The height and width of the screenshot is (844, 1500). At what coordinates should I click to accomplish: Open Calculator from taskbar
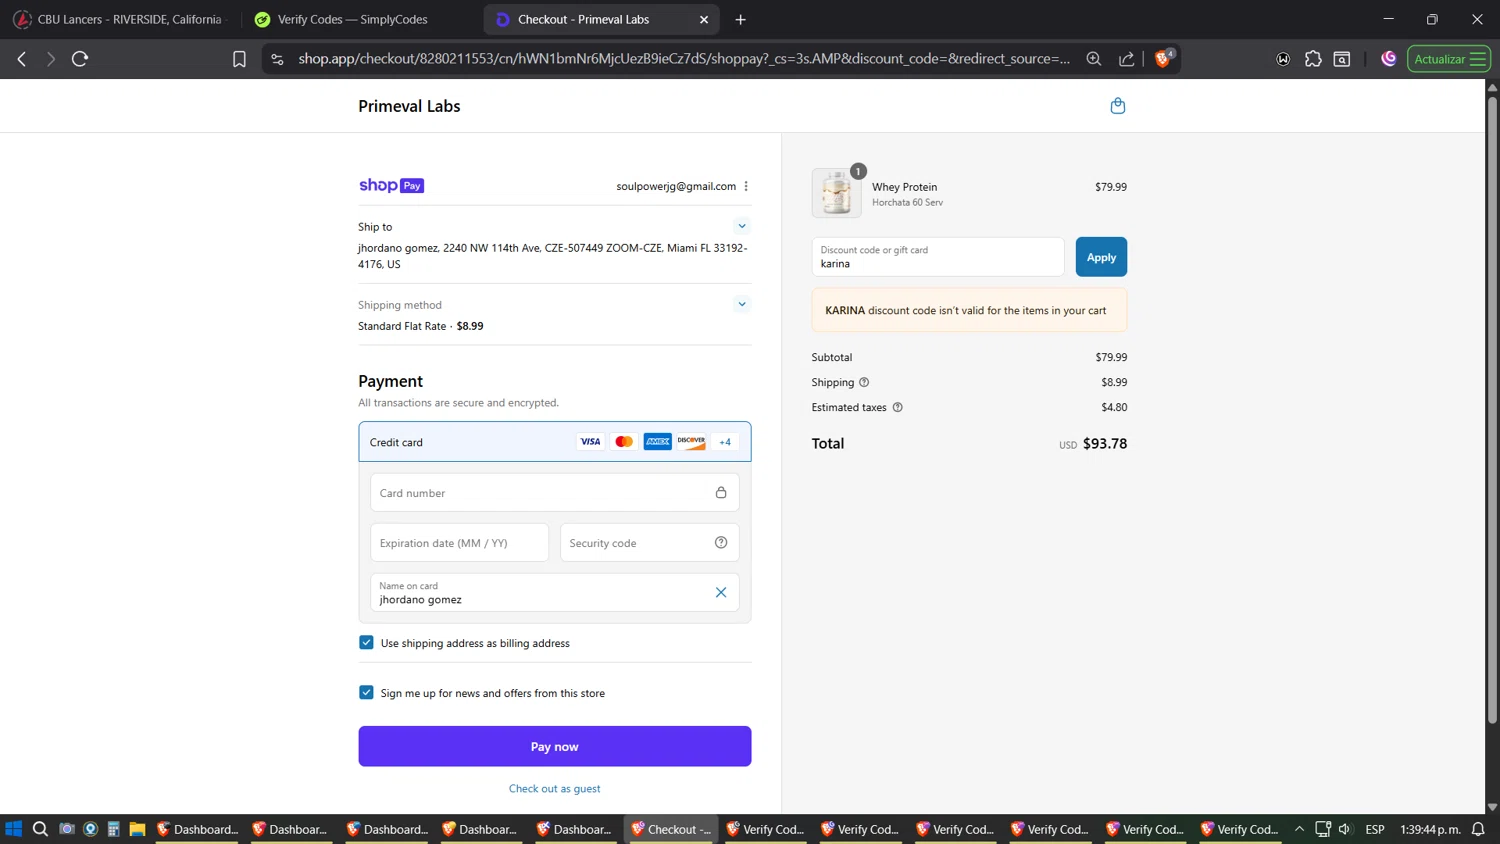coord(114,829)
